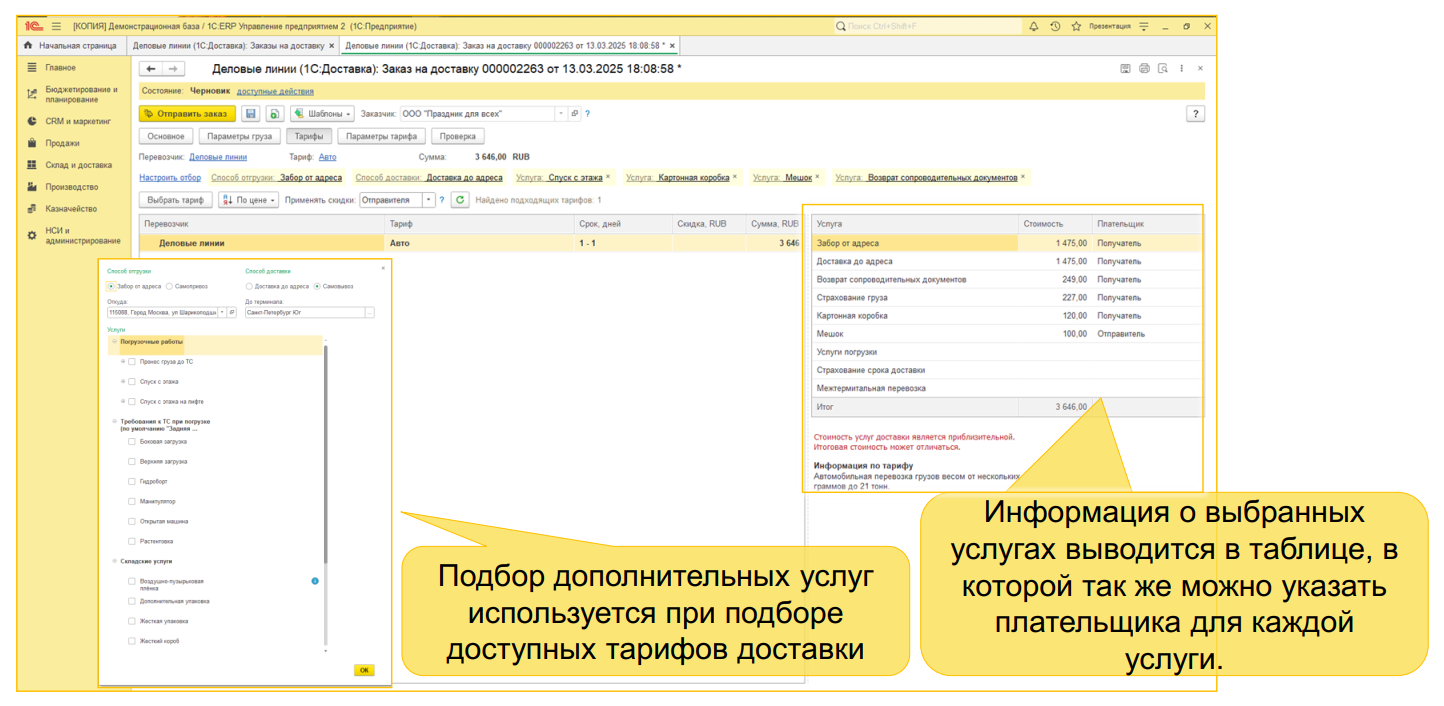
Task: Open the Шаблоны dropdown
Action: tap(323, 113)
